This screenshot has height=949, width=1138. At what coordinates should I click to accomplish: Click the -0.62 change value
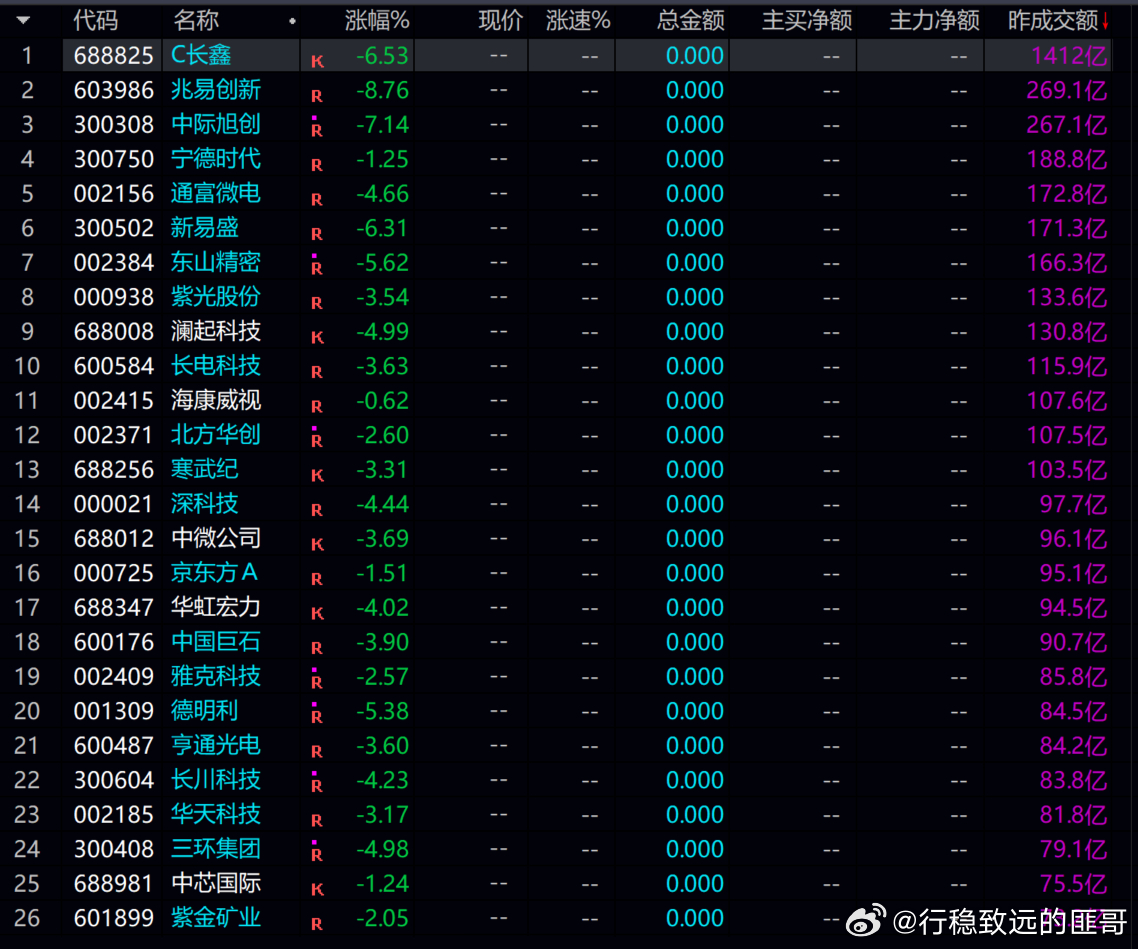point(382,400)
